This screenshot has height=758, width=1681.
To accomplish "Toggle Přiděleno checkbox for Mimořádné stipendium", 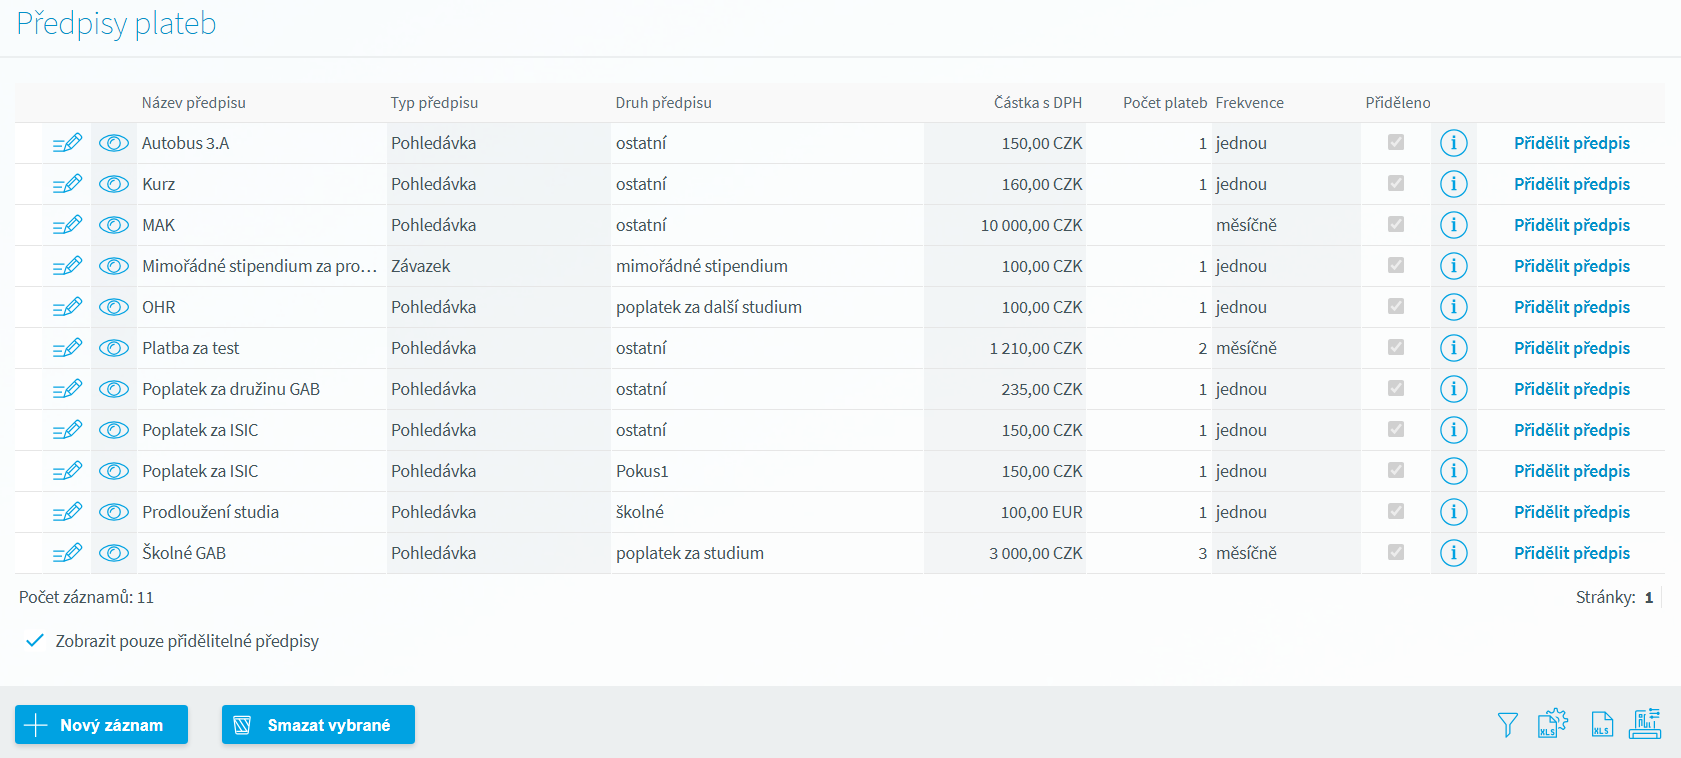I will click(1396, 266).
